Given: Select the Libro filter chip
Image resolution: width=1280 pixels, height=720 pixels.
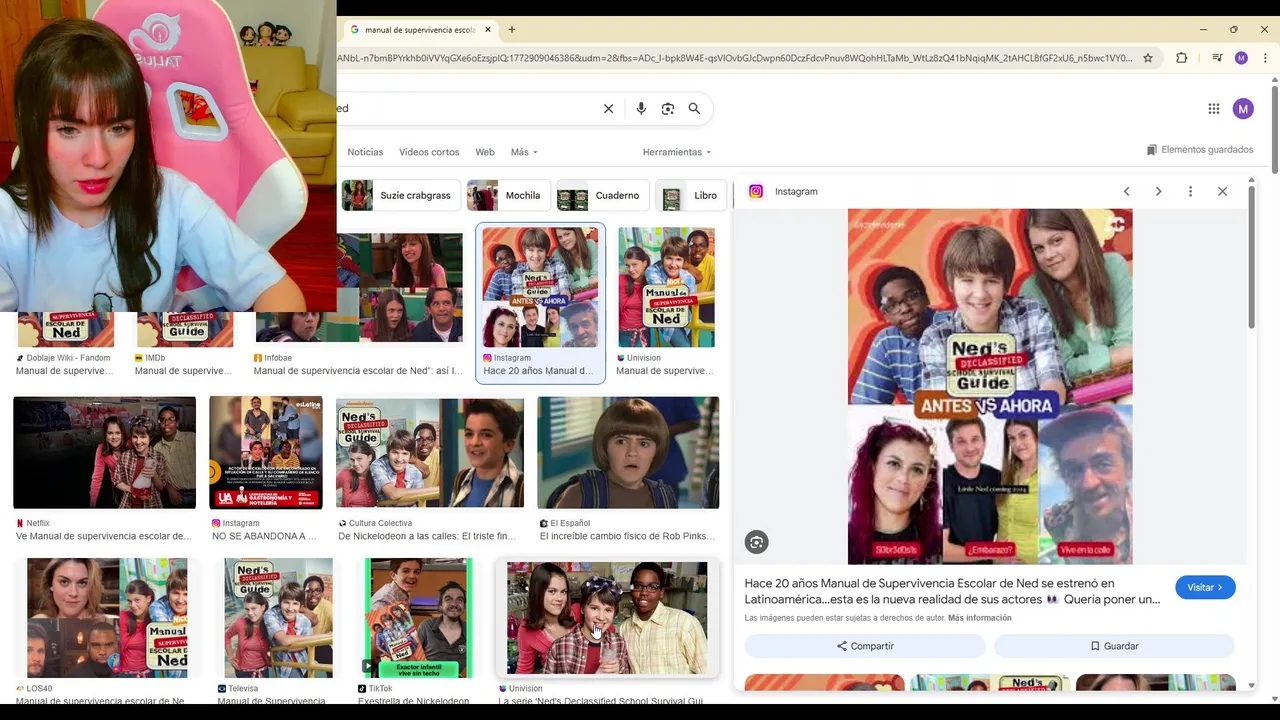Looking at the screenshot, I should (x=692, y=195).
